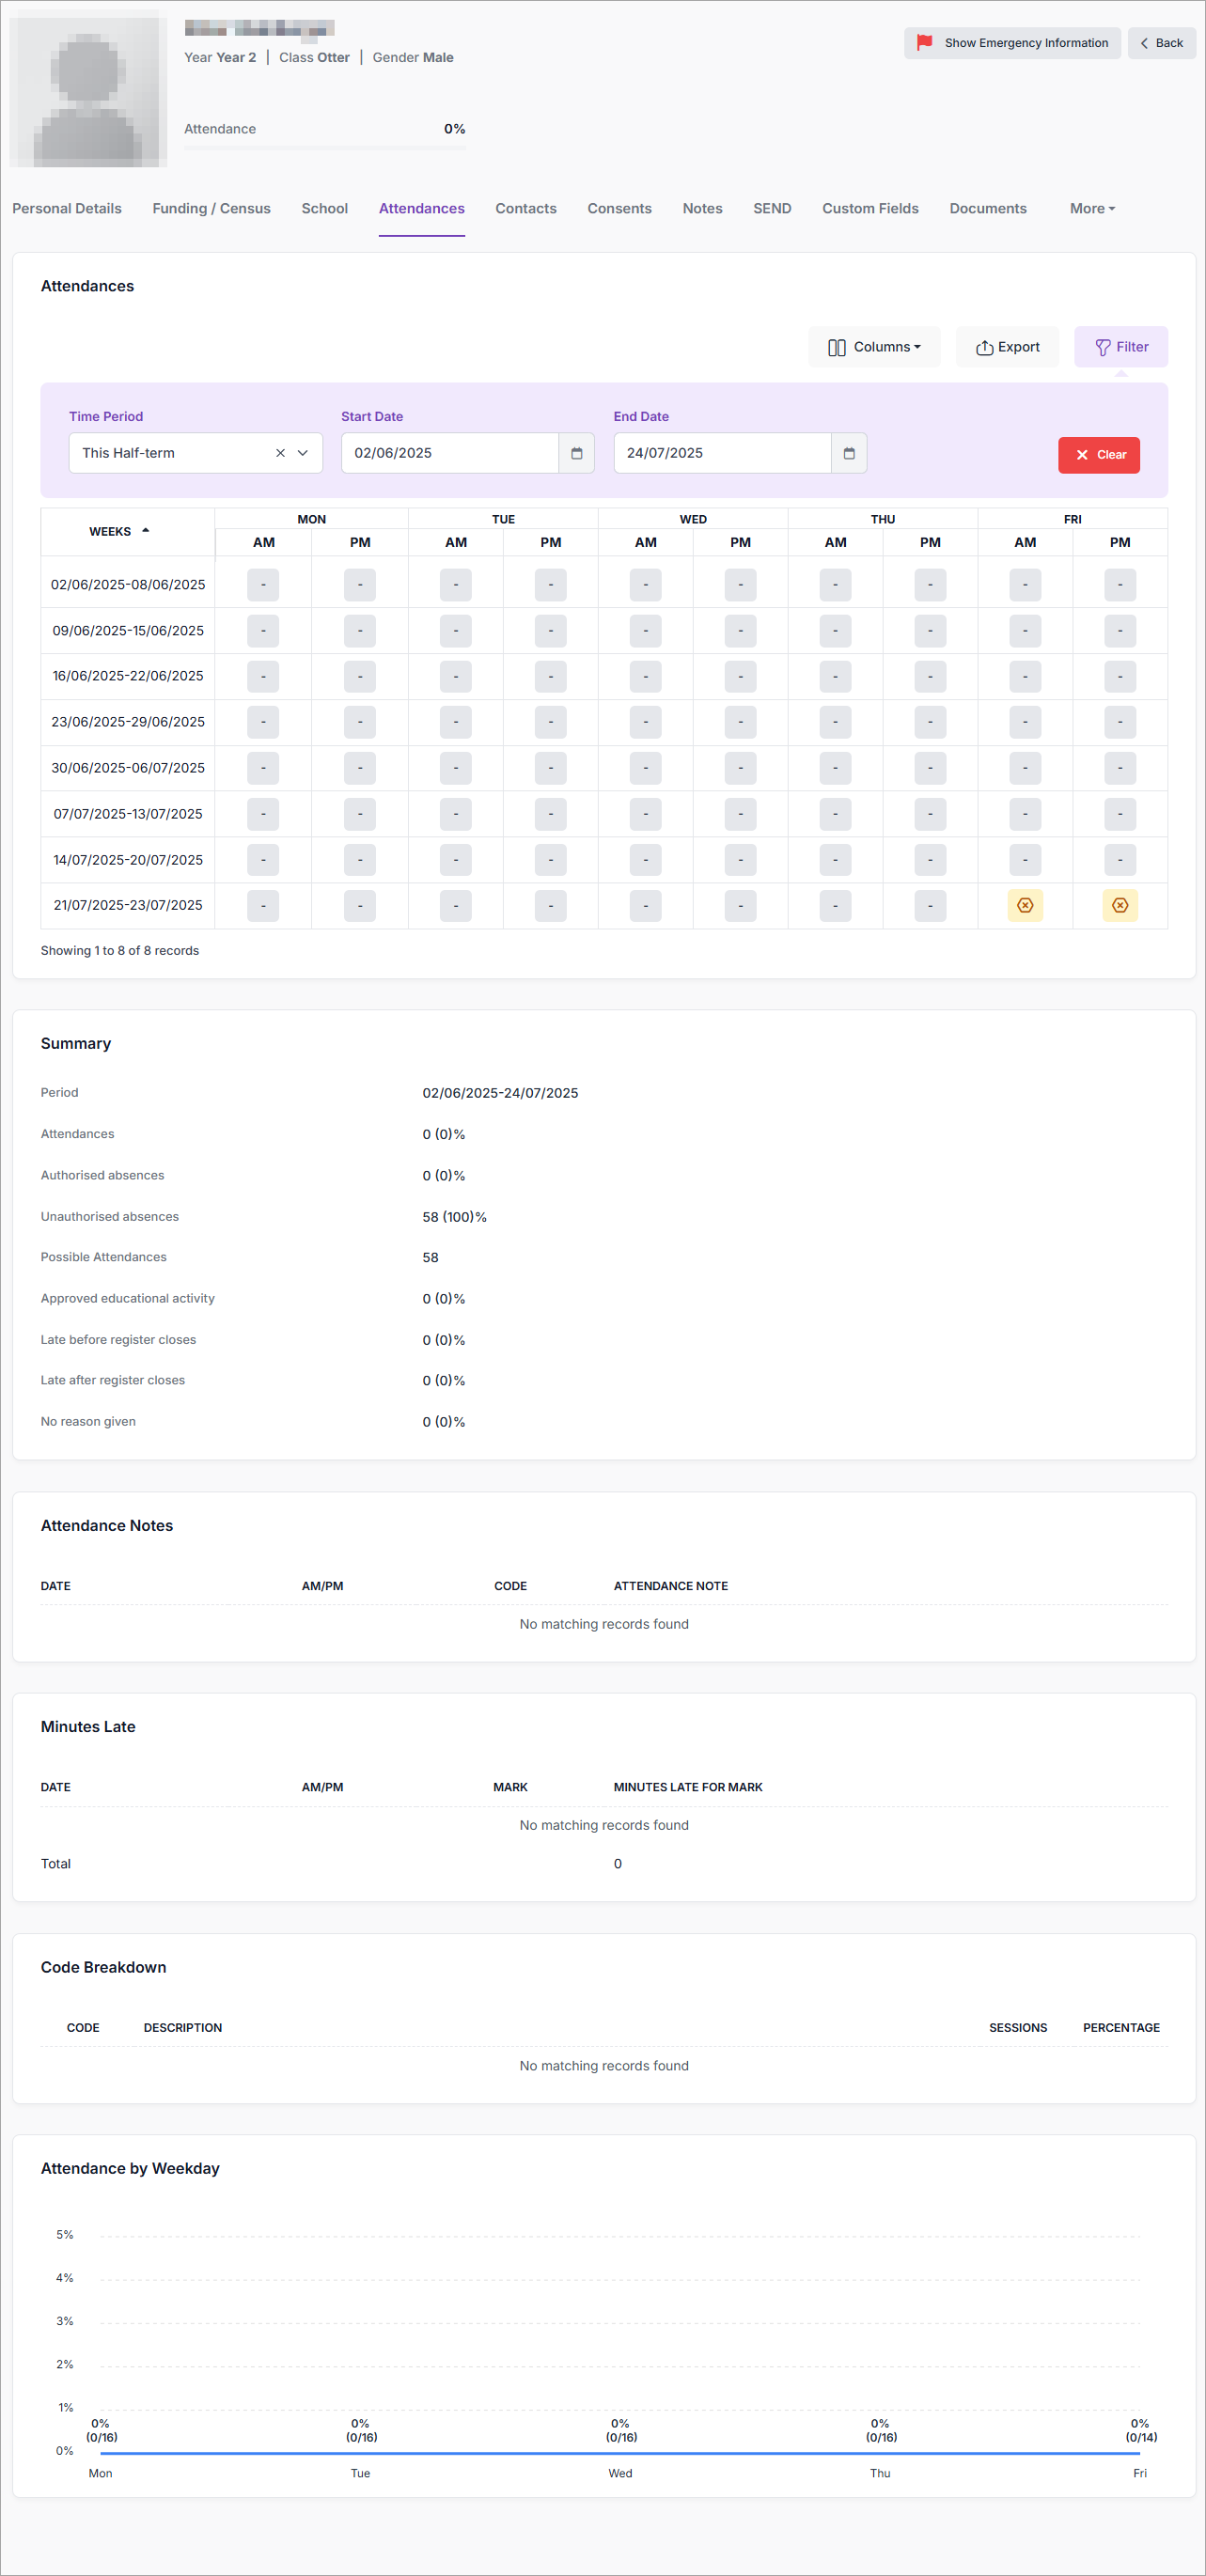The image size is (1206, 2576).
Task: Go back using the Back button
Action: 1161,43
